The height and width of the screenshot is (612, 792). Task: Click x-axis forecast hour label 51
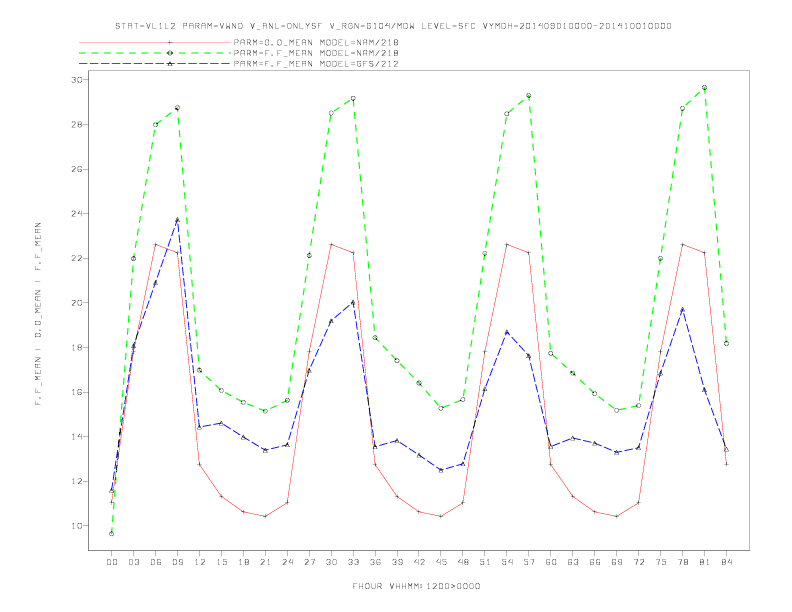pyautogui.click(x=485, y=562)
